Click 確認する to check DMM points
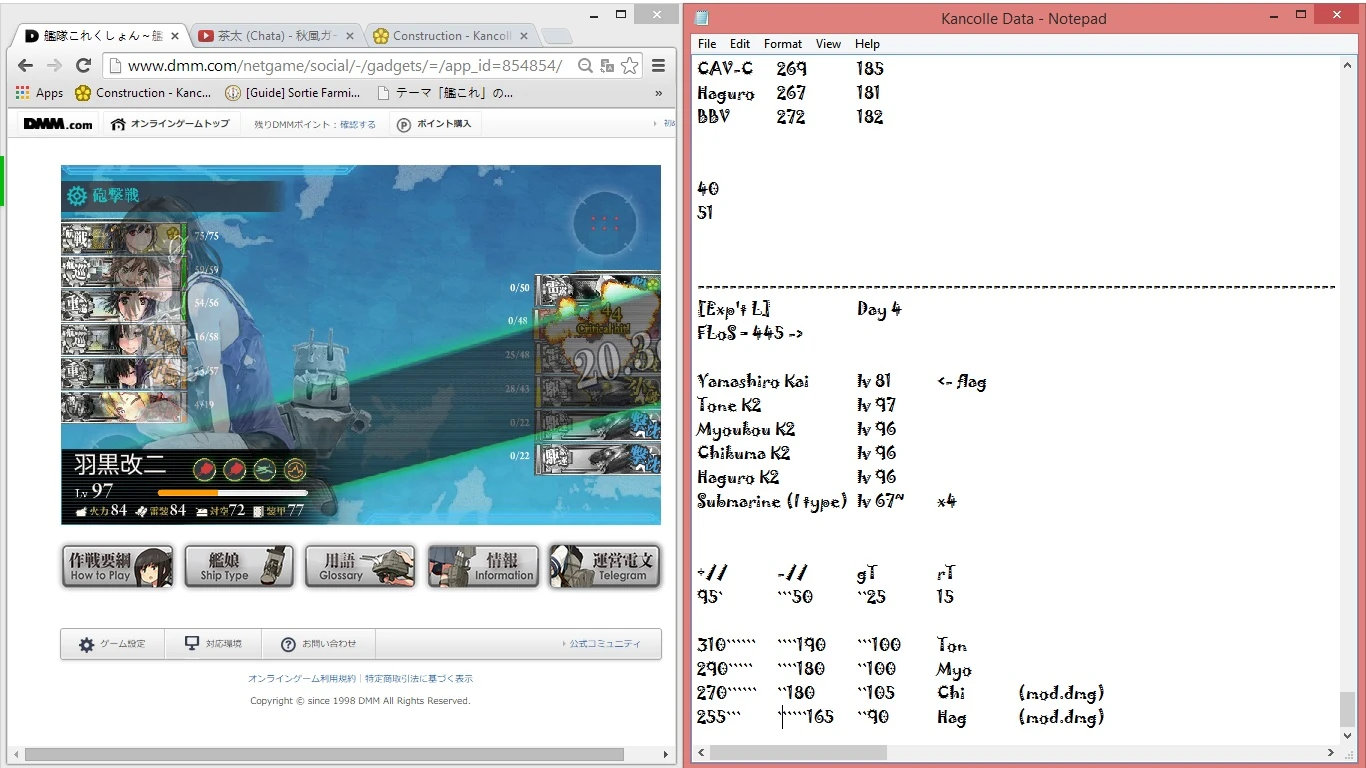Viewport: 1366px width, 768px height. pyautogui.click(x=358, y=124)
